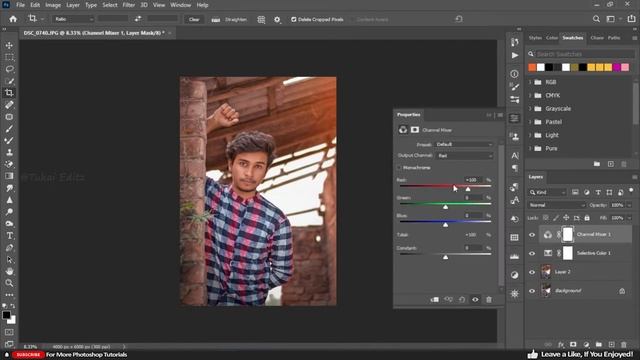Open crop overlay grid options
This screenshot has height=360, width=640.
[x=261, y=20]
